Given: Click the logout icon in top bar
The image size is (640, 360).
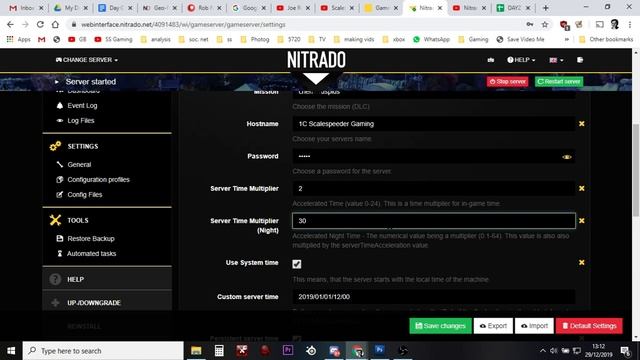Looking at the screenshot, I should pos(580,60).
